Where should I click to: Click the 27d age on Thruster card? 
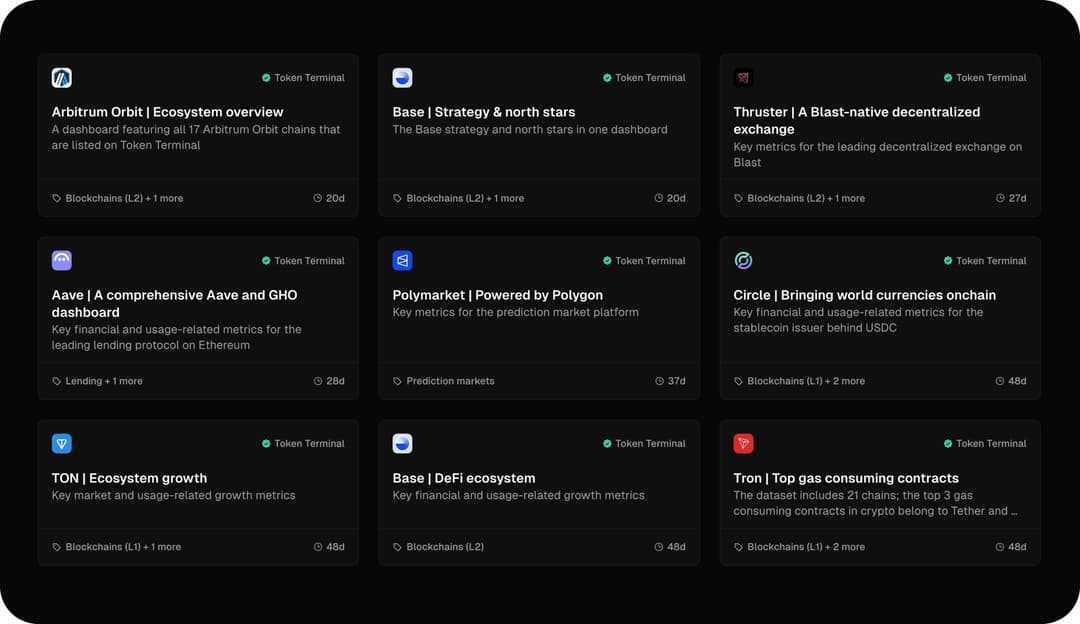1017,198
